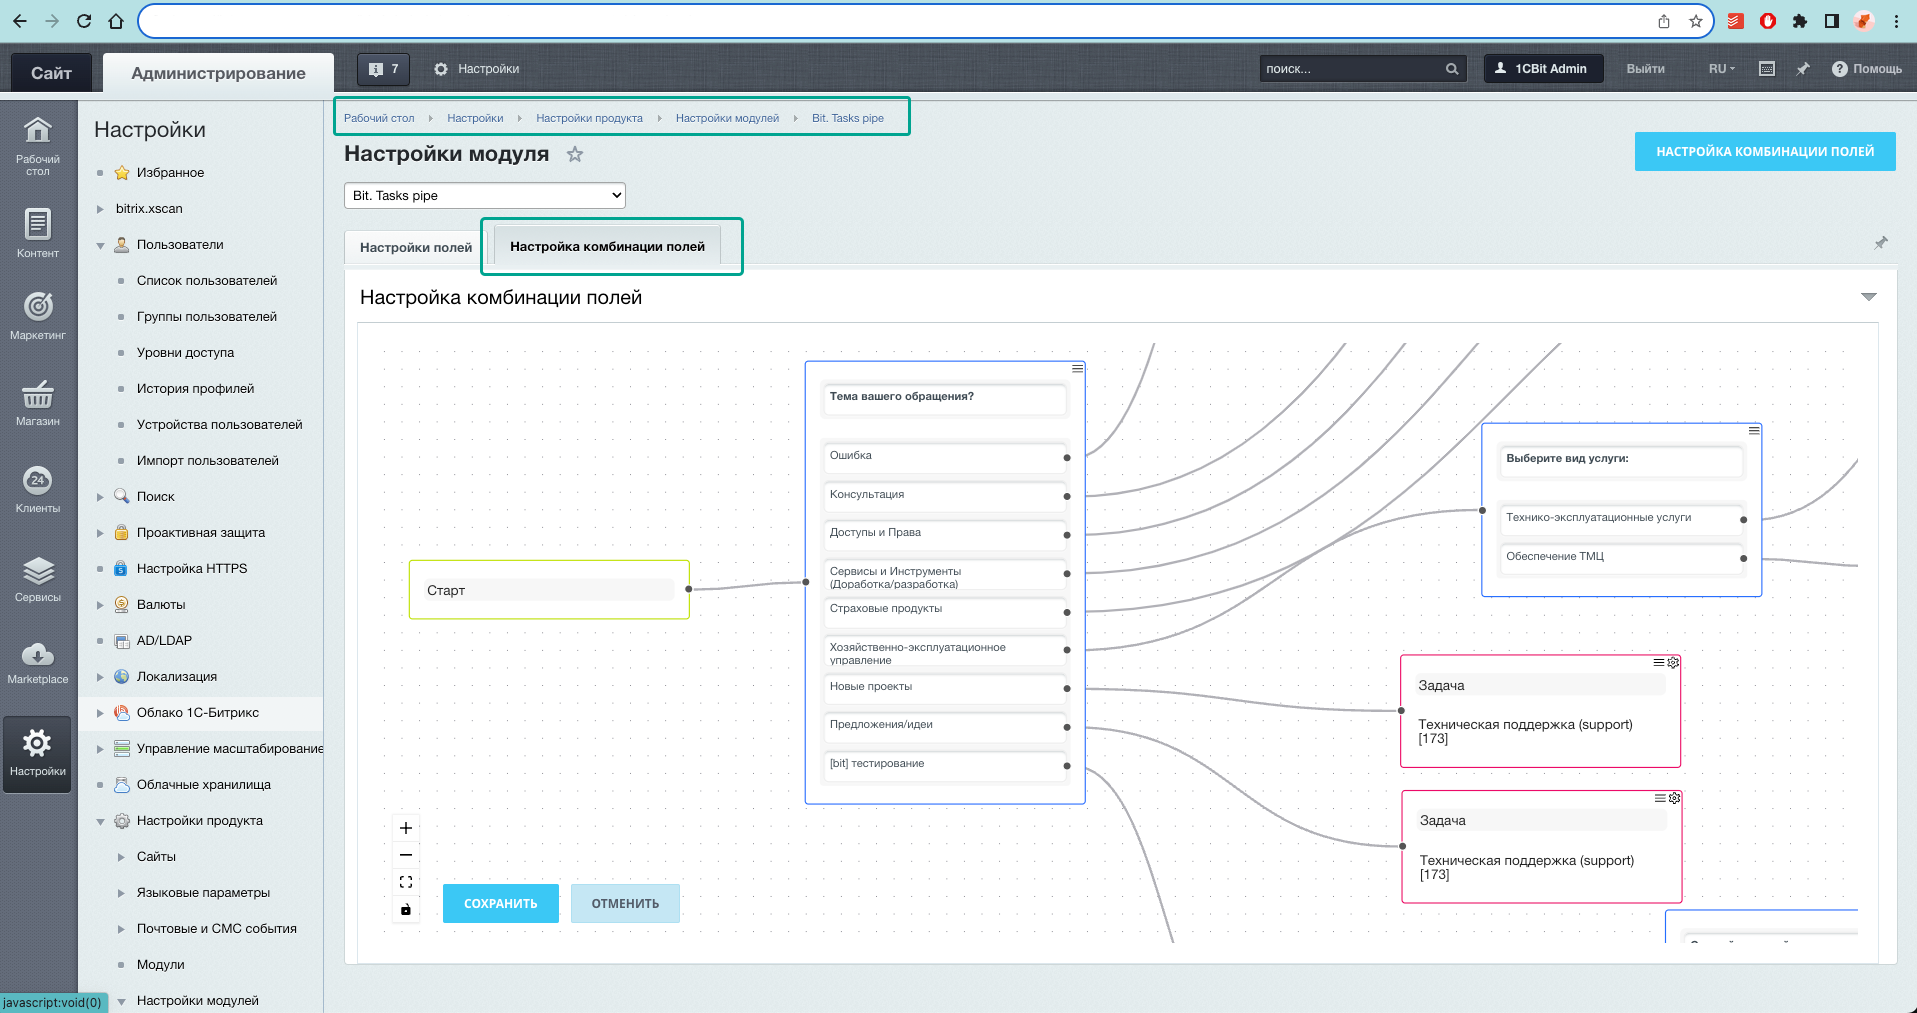Click the search input field
Screen dimensions: 1917x1013
1352,69
